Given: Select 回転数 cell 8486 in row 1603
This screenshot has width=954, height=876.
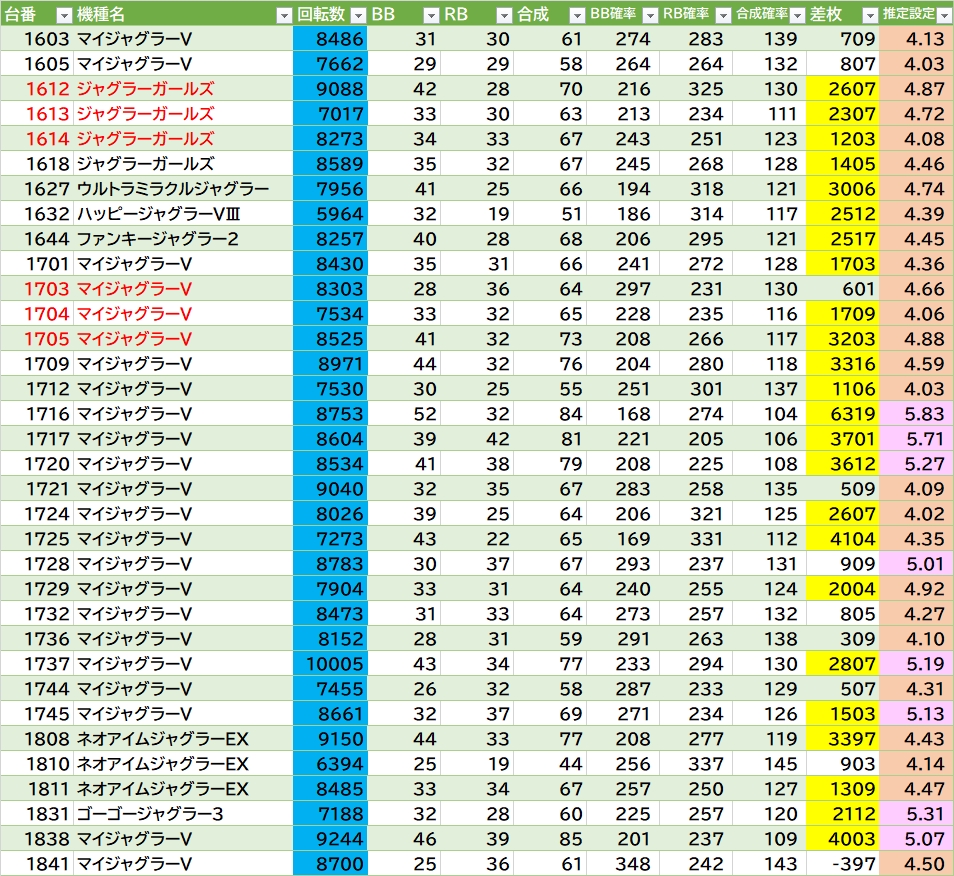Looking at the screenshot, I should pos(330,39).
